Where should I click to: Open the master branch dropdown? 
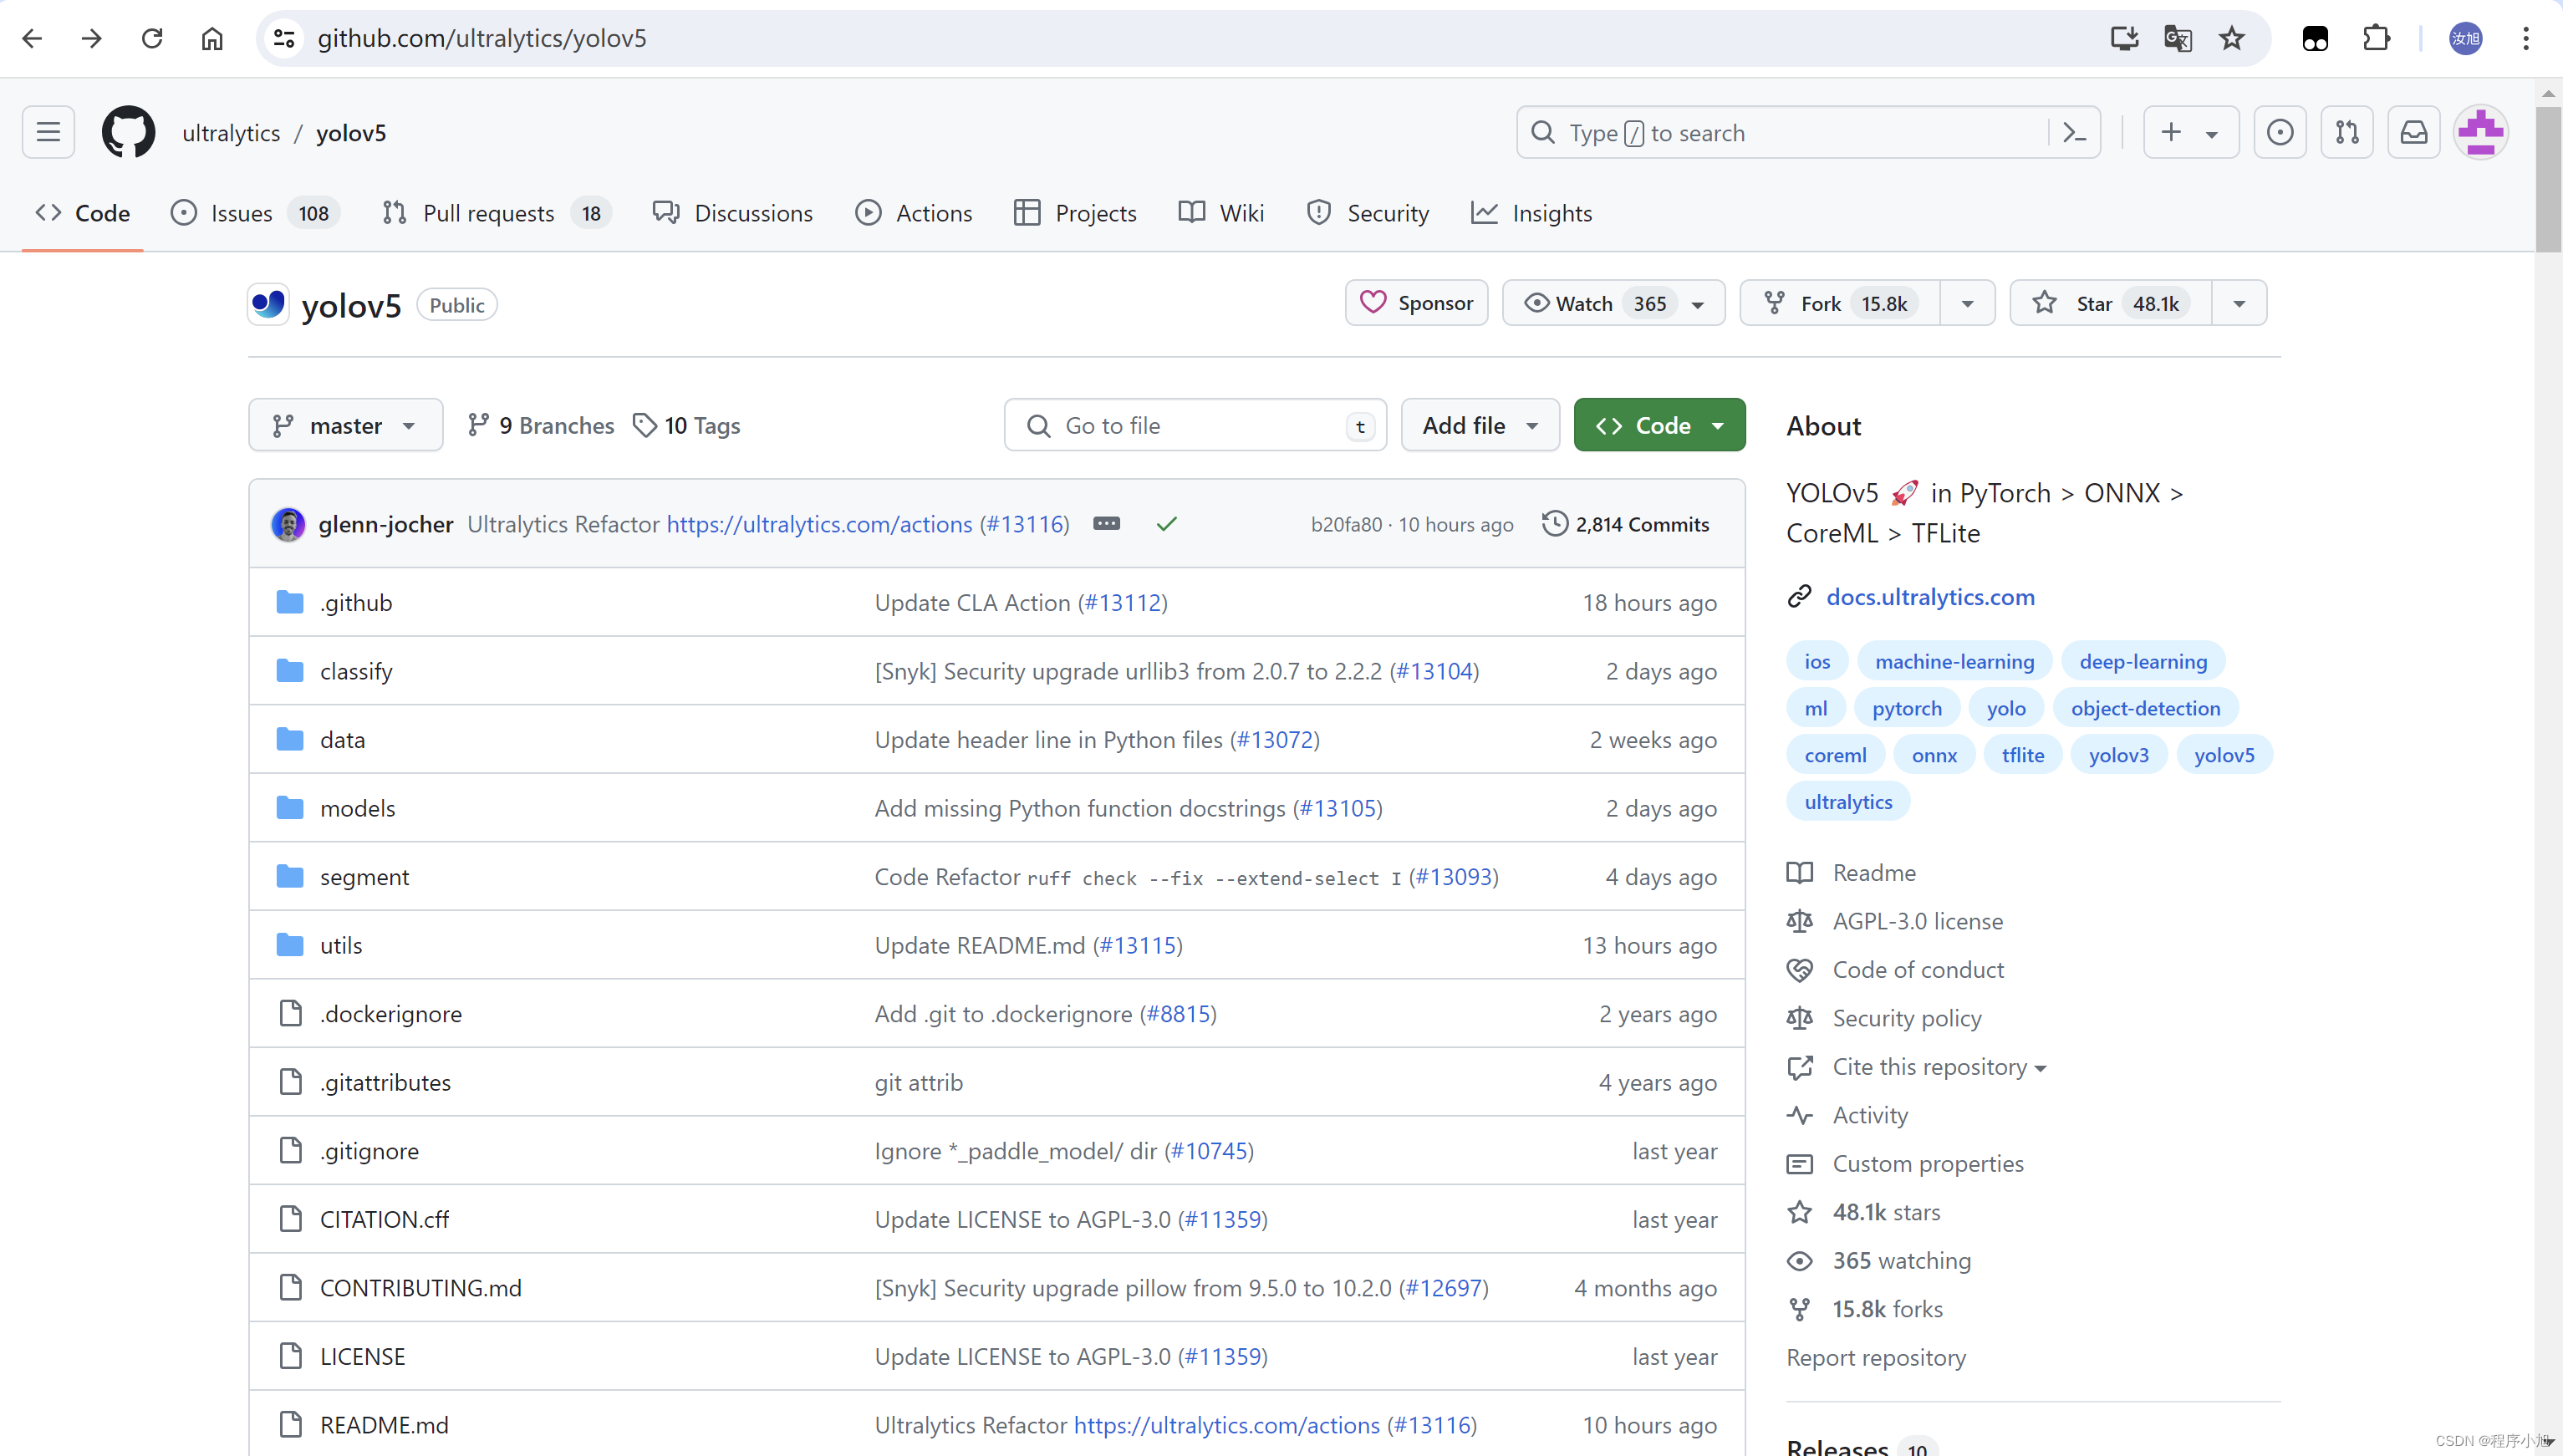pos(345,425)
